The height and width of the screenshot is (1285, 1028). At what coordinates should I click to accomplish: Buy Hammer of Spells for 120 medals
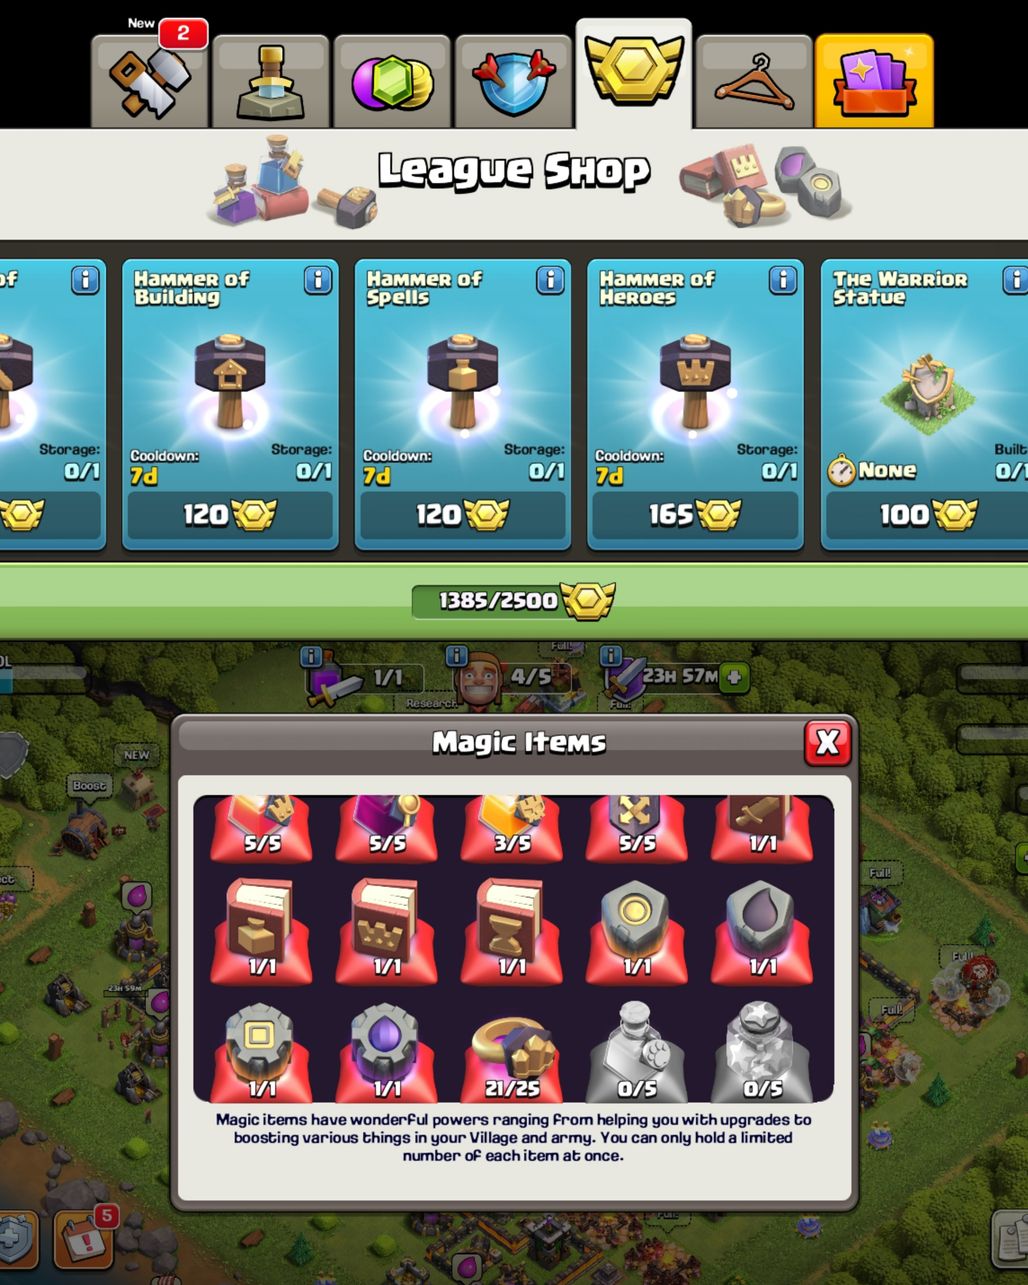pyautogui.click(x=462, y=515)
